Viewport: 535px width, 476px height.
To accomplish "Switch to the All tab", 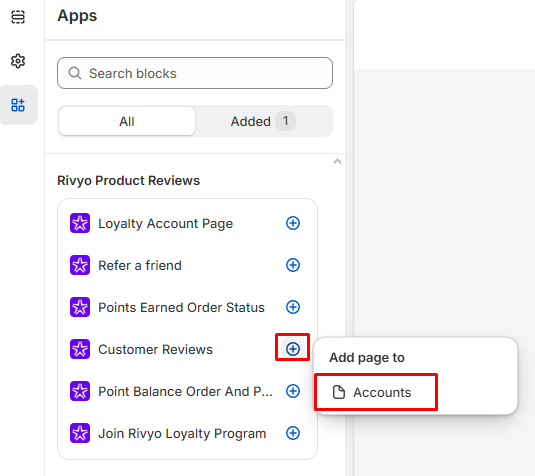I will tap(127, 121).
